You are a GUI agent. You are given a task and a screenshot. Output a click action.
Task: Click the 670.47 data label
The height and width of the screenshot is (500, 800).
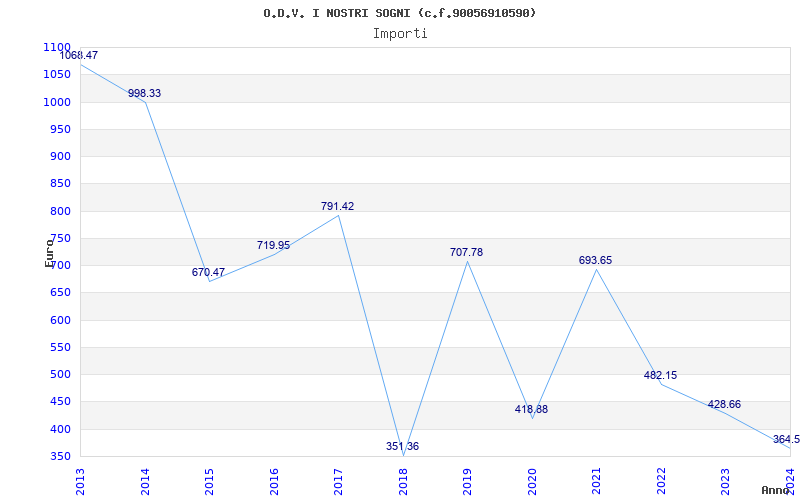[208, 272]
